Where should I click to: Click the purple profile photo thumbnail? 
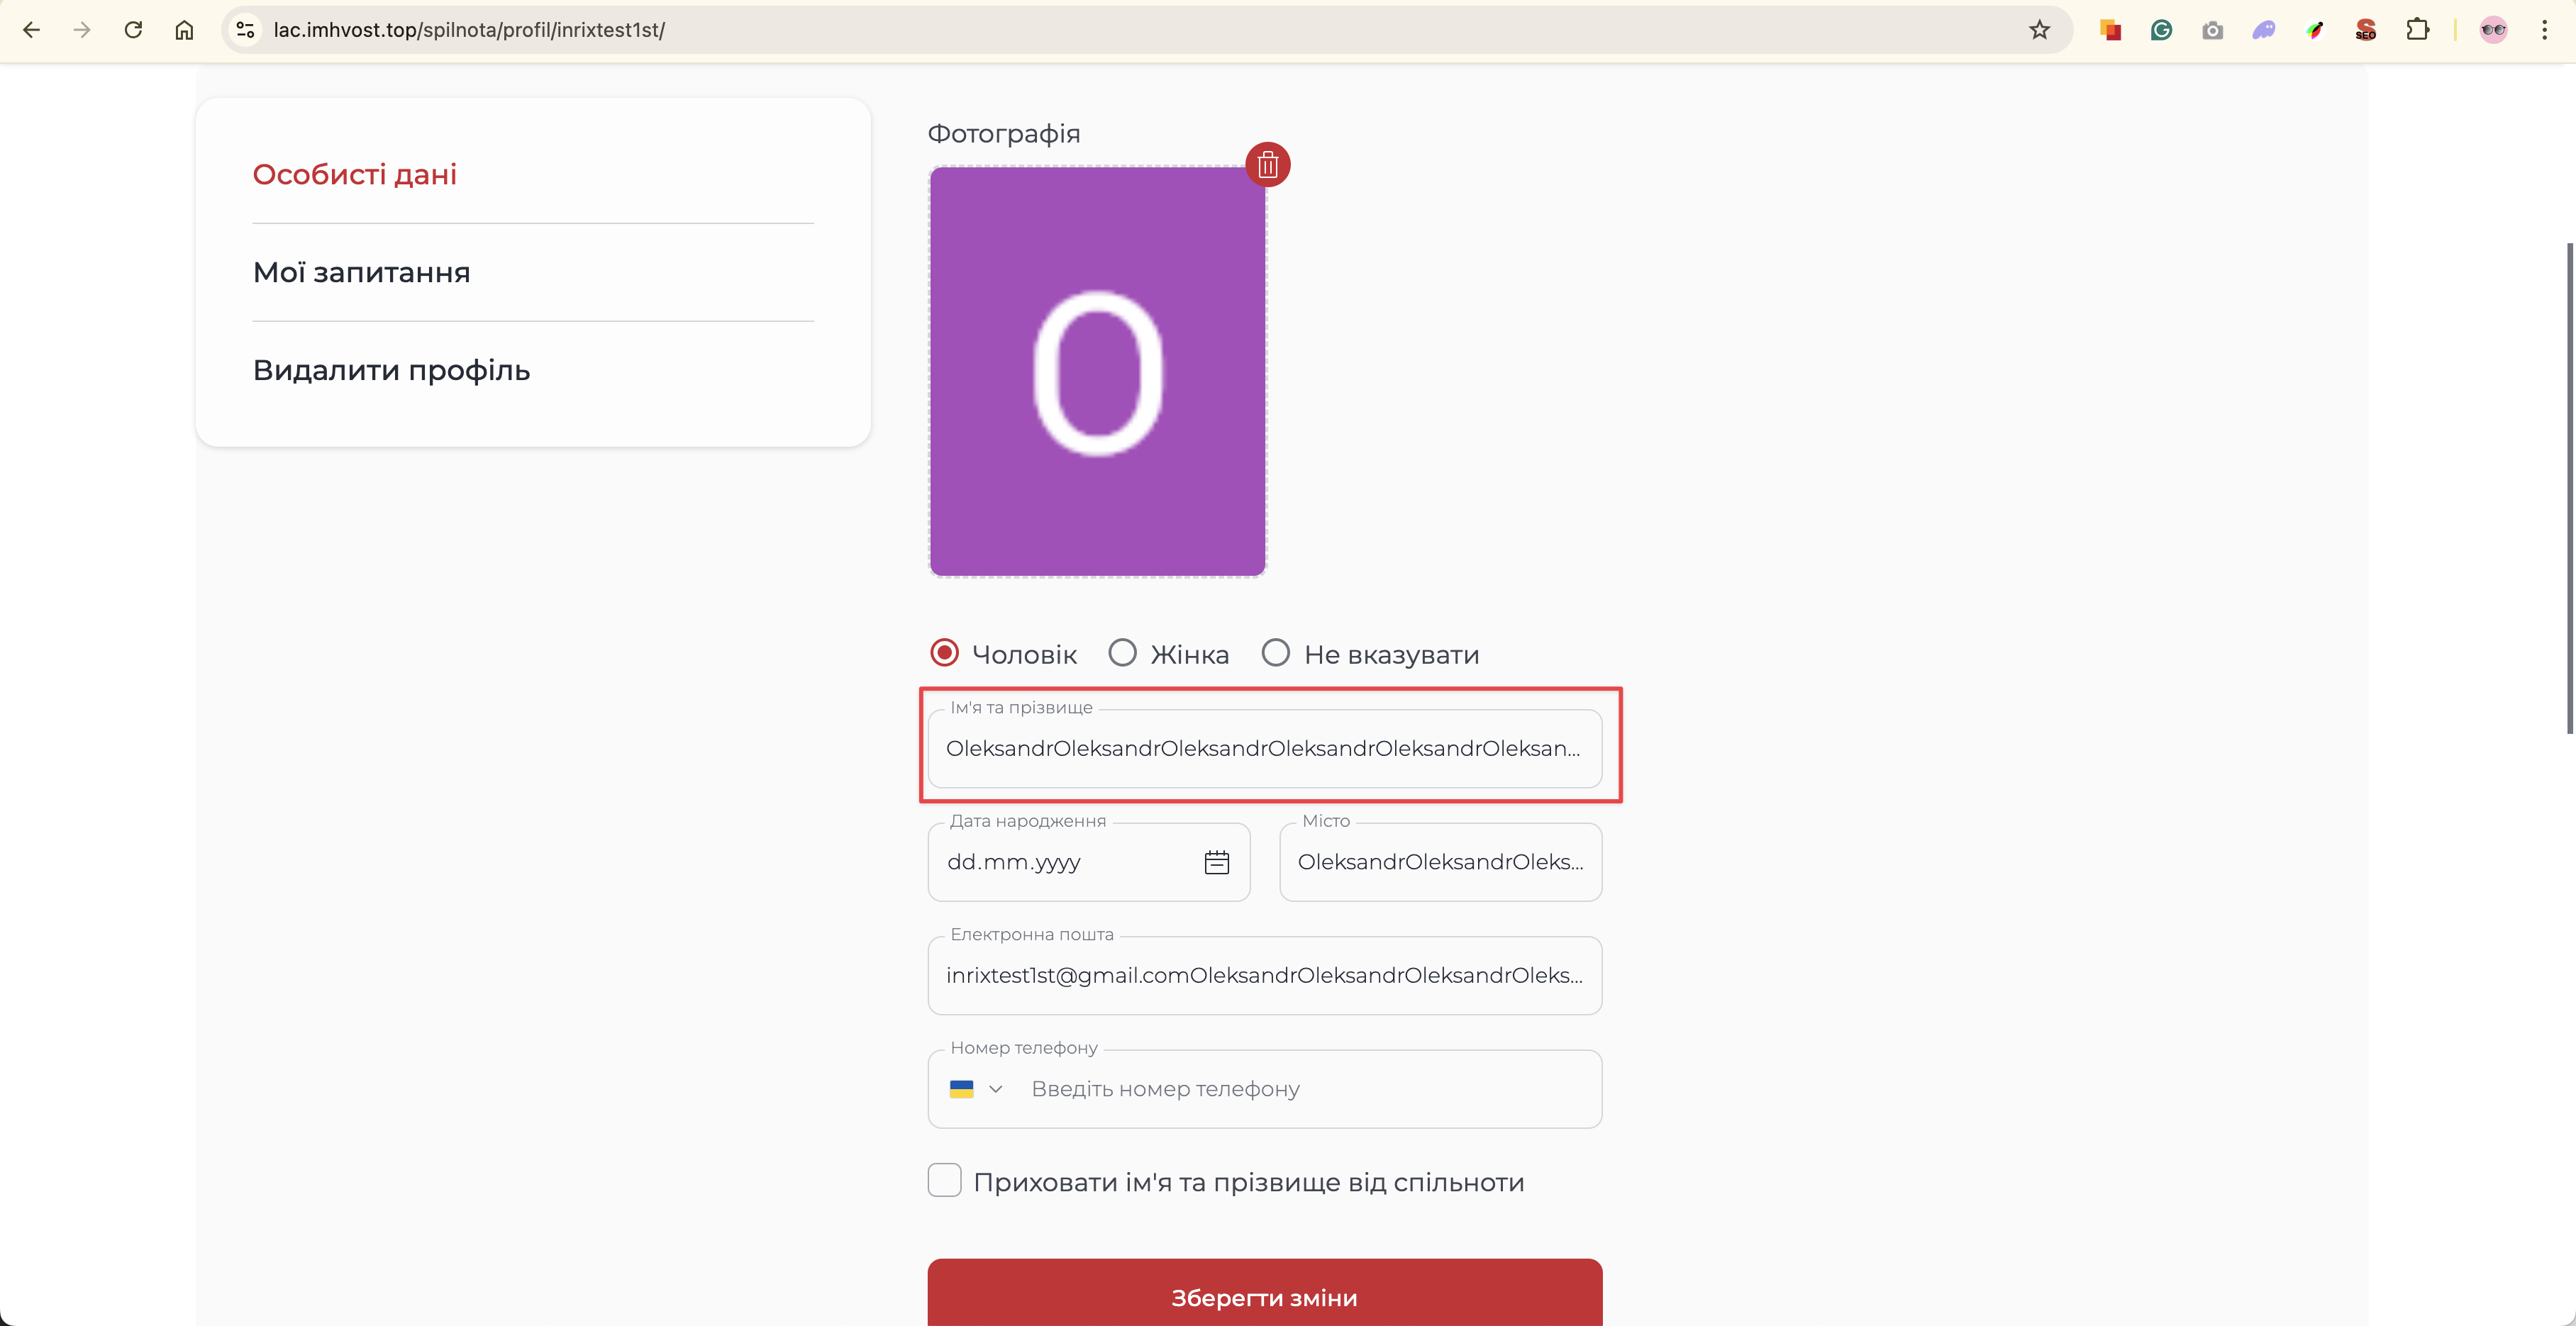coord(1097,371)
